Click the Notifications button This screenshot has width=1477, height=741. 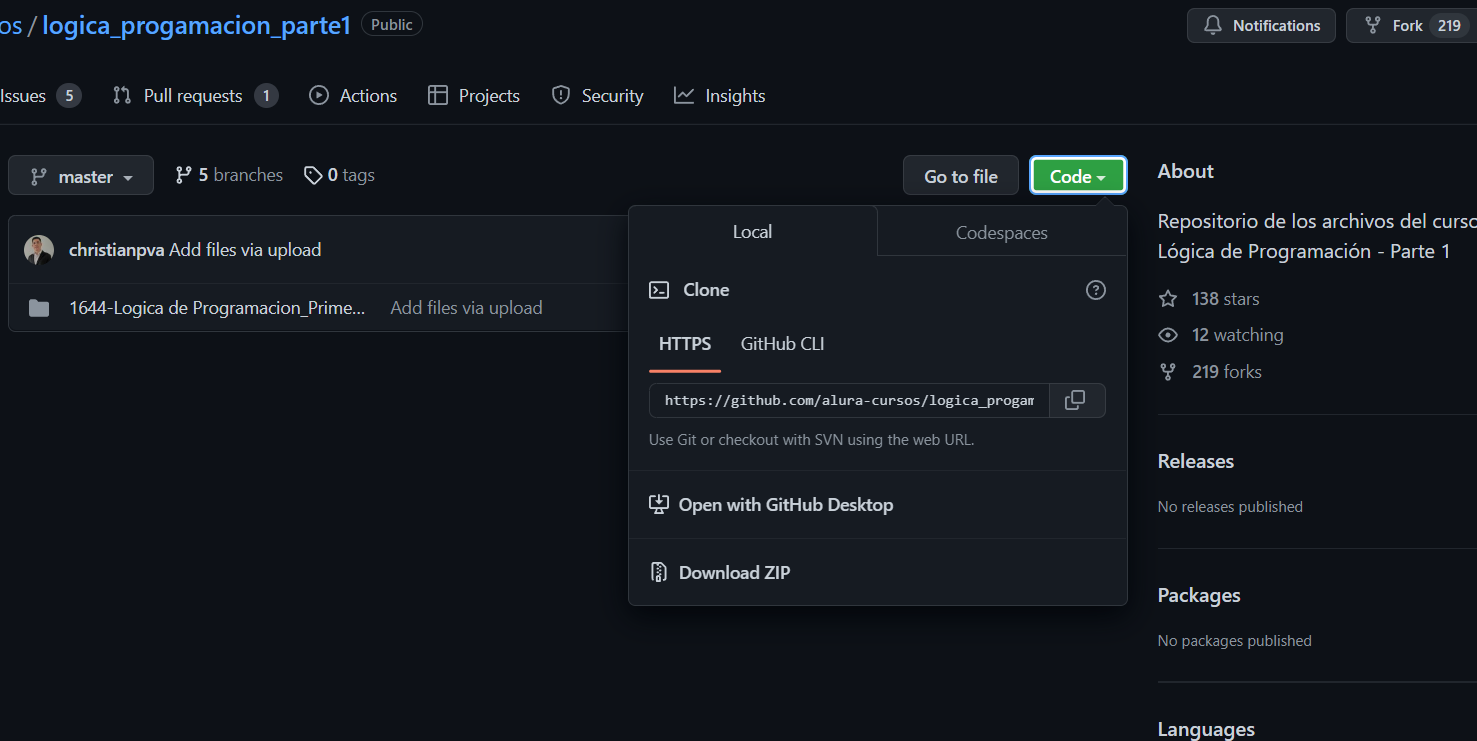[1261, 26]
